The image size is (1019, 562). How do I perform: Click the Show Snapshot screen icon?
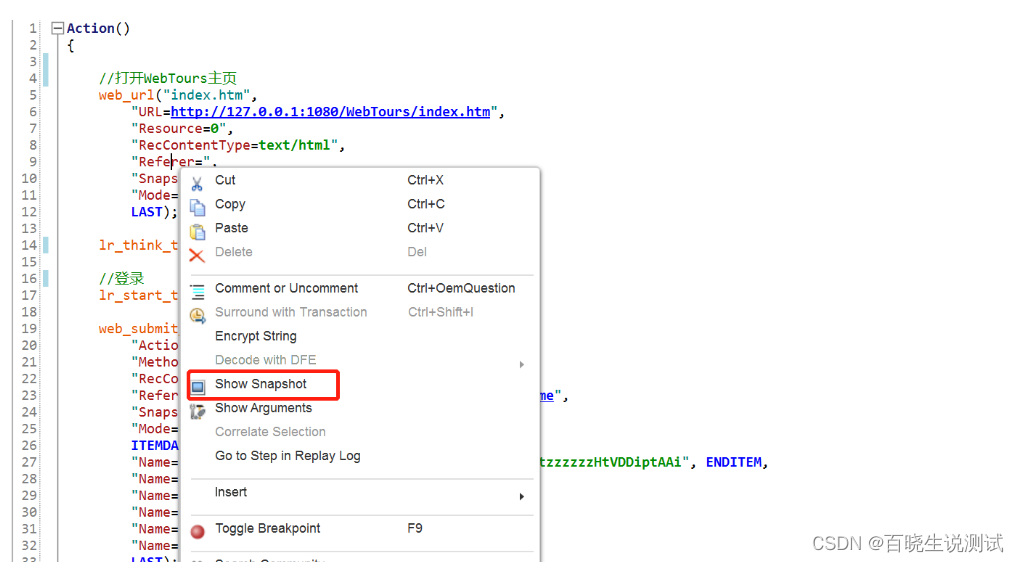click(x=198, y=387)
